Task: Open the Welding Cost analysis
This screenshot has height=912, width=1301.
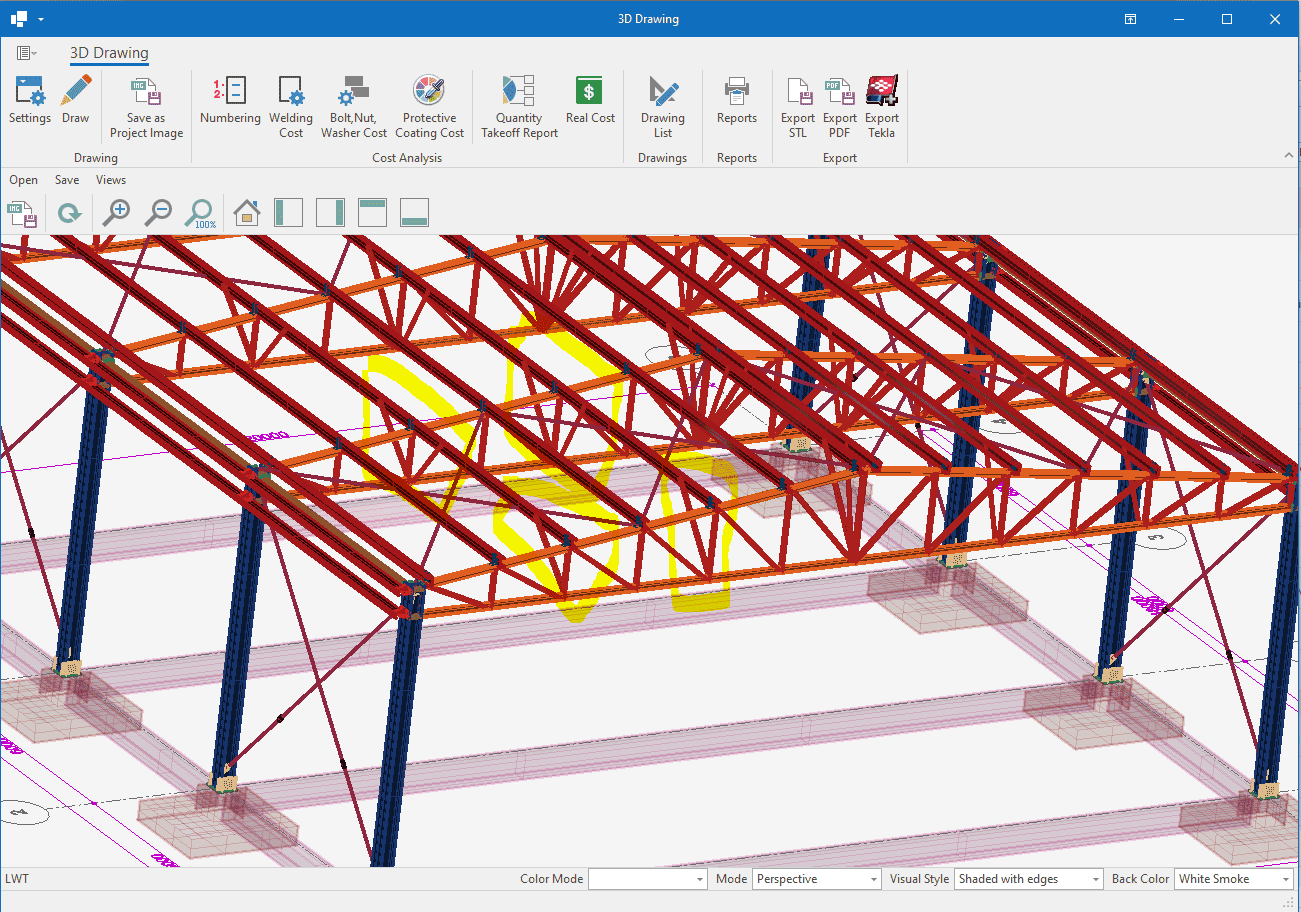Action: 291,107
